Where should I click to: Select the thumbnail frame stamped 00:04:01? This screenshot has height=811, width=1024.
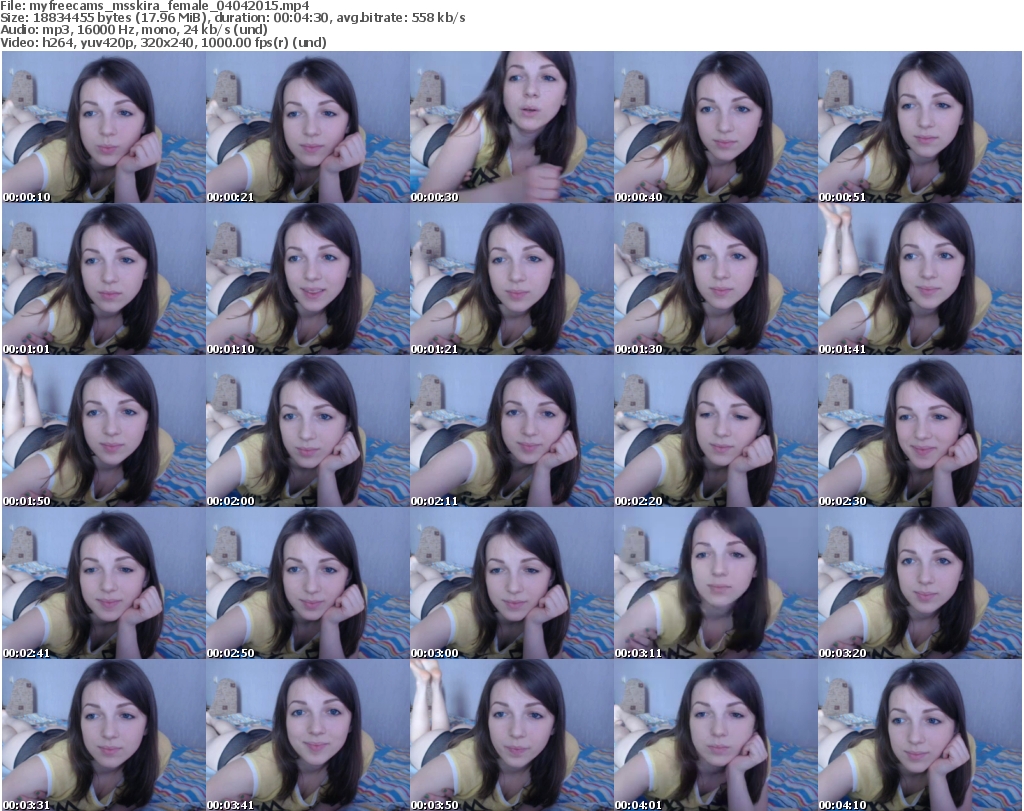pyautogui.click(x=716, y=735)
